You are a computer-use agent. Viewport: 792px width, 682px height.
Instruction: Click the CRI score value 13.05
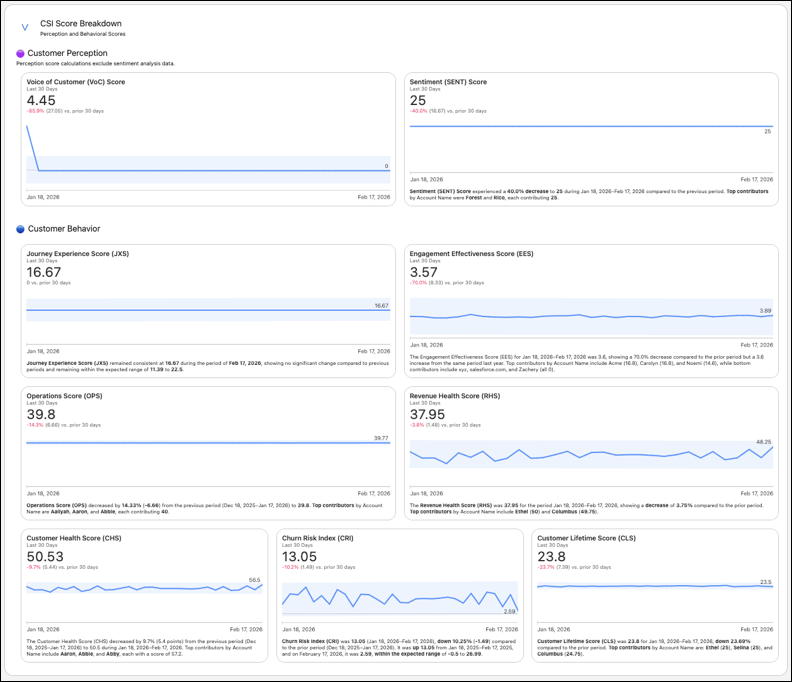click(300, 557)
